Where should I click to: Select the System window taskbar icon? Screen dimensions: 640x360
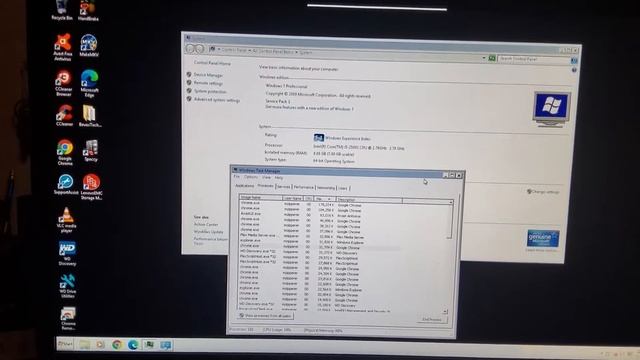click(x=165, y=346)
